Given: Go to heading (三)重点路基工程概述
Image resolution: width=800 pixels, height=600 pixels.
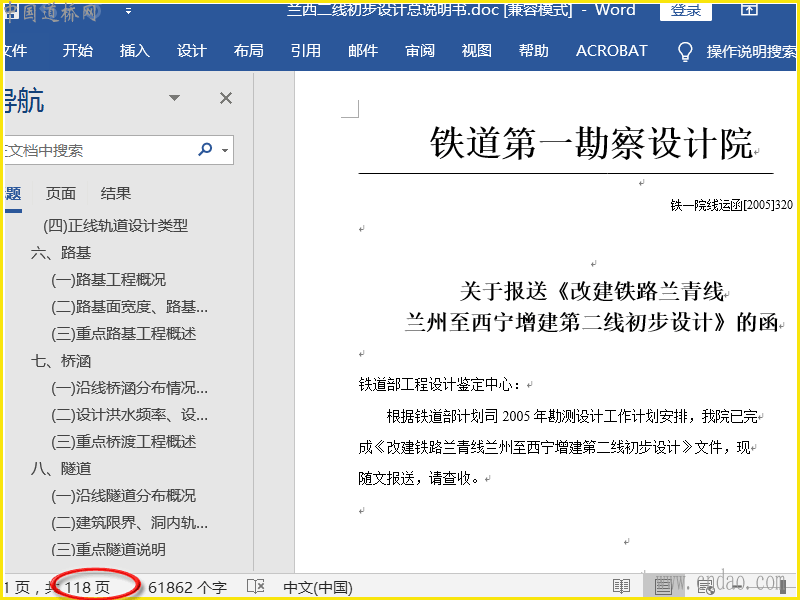Looking at the screenshot, I should click(124, 334).
